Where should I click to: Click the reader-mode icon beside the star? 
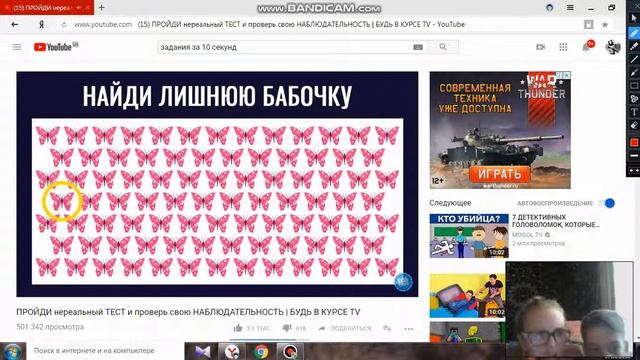pyautogui.click(x=588, y=24)
